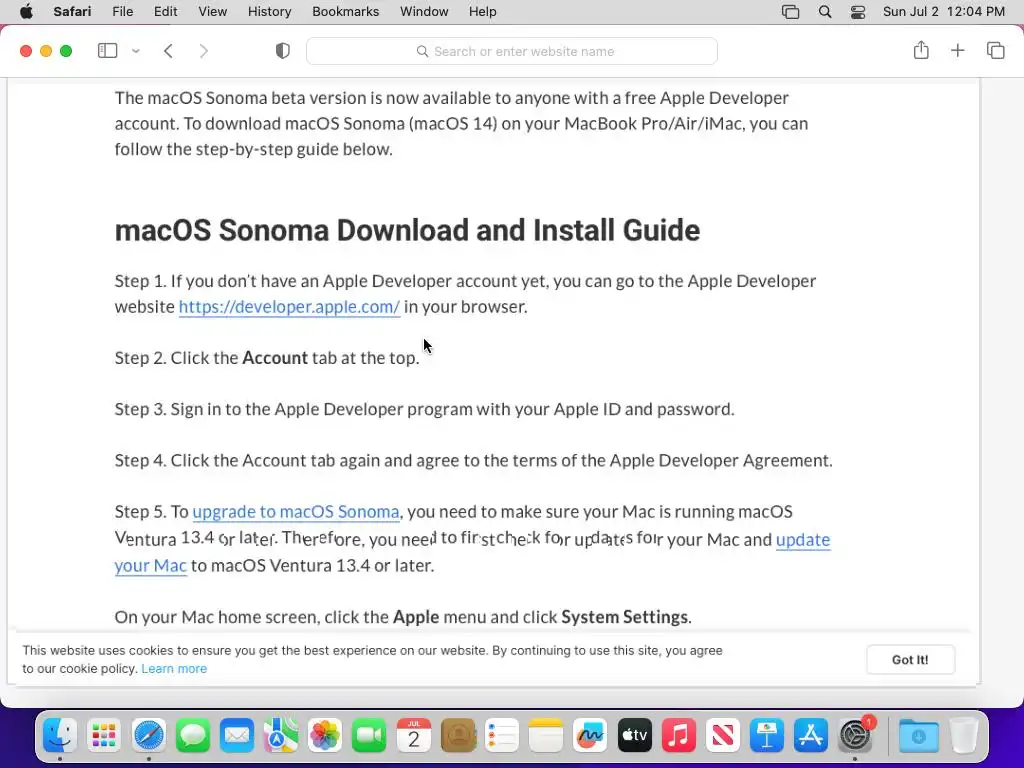Open Trash from the Dock
Image resolution: width=1024 pixels, height=768 pixels.
click(x=963, y=737)
